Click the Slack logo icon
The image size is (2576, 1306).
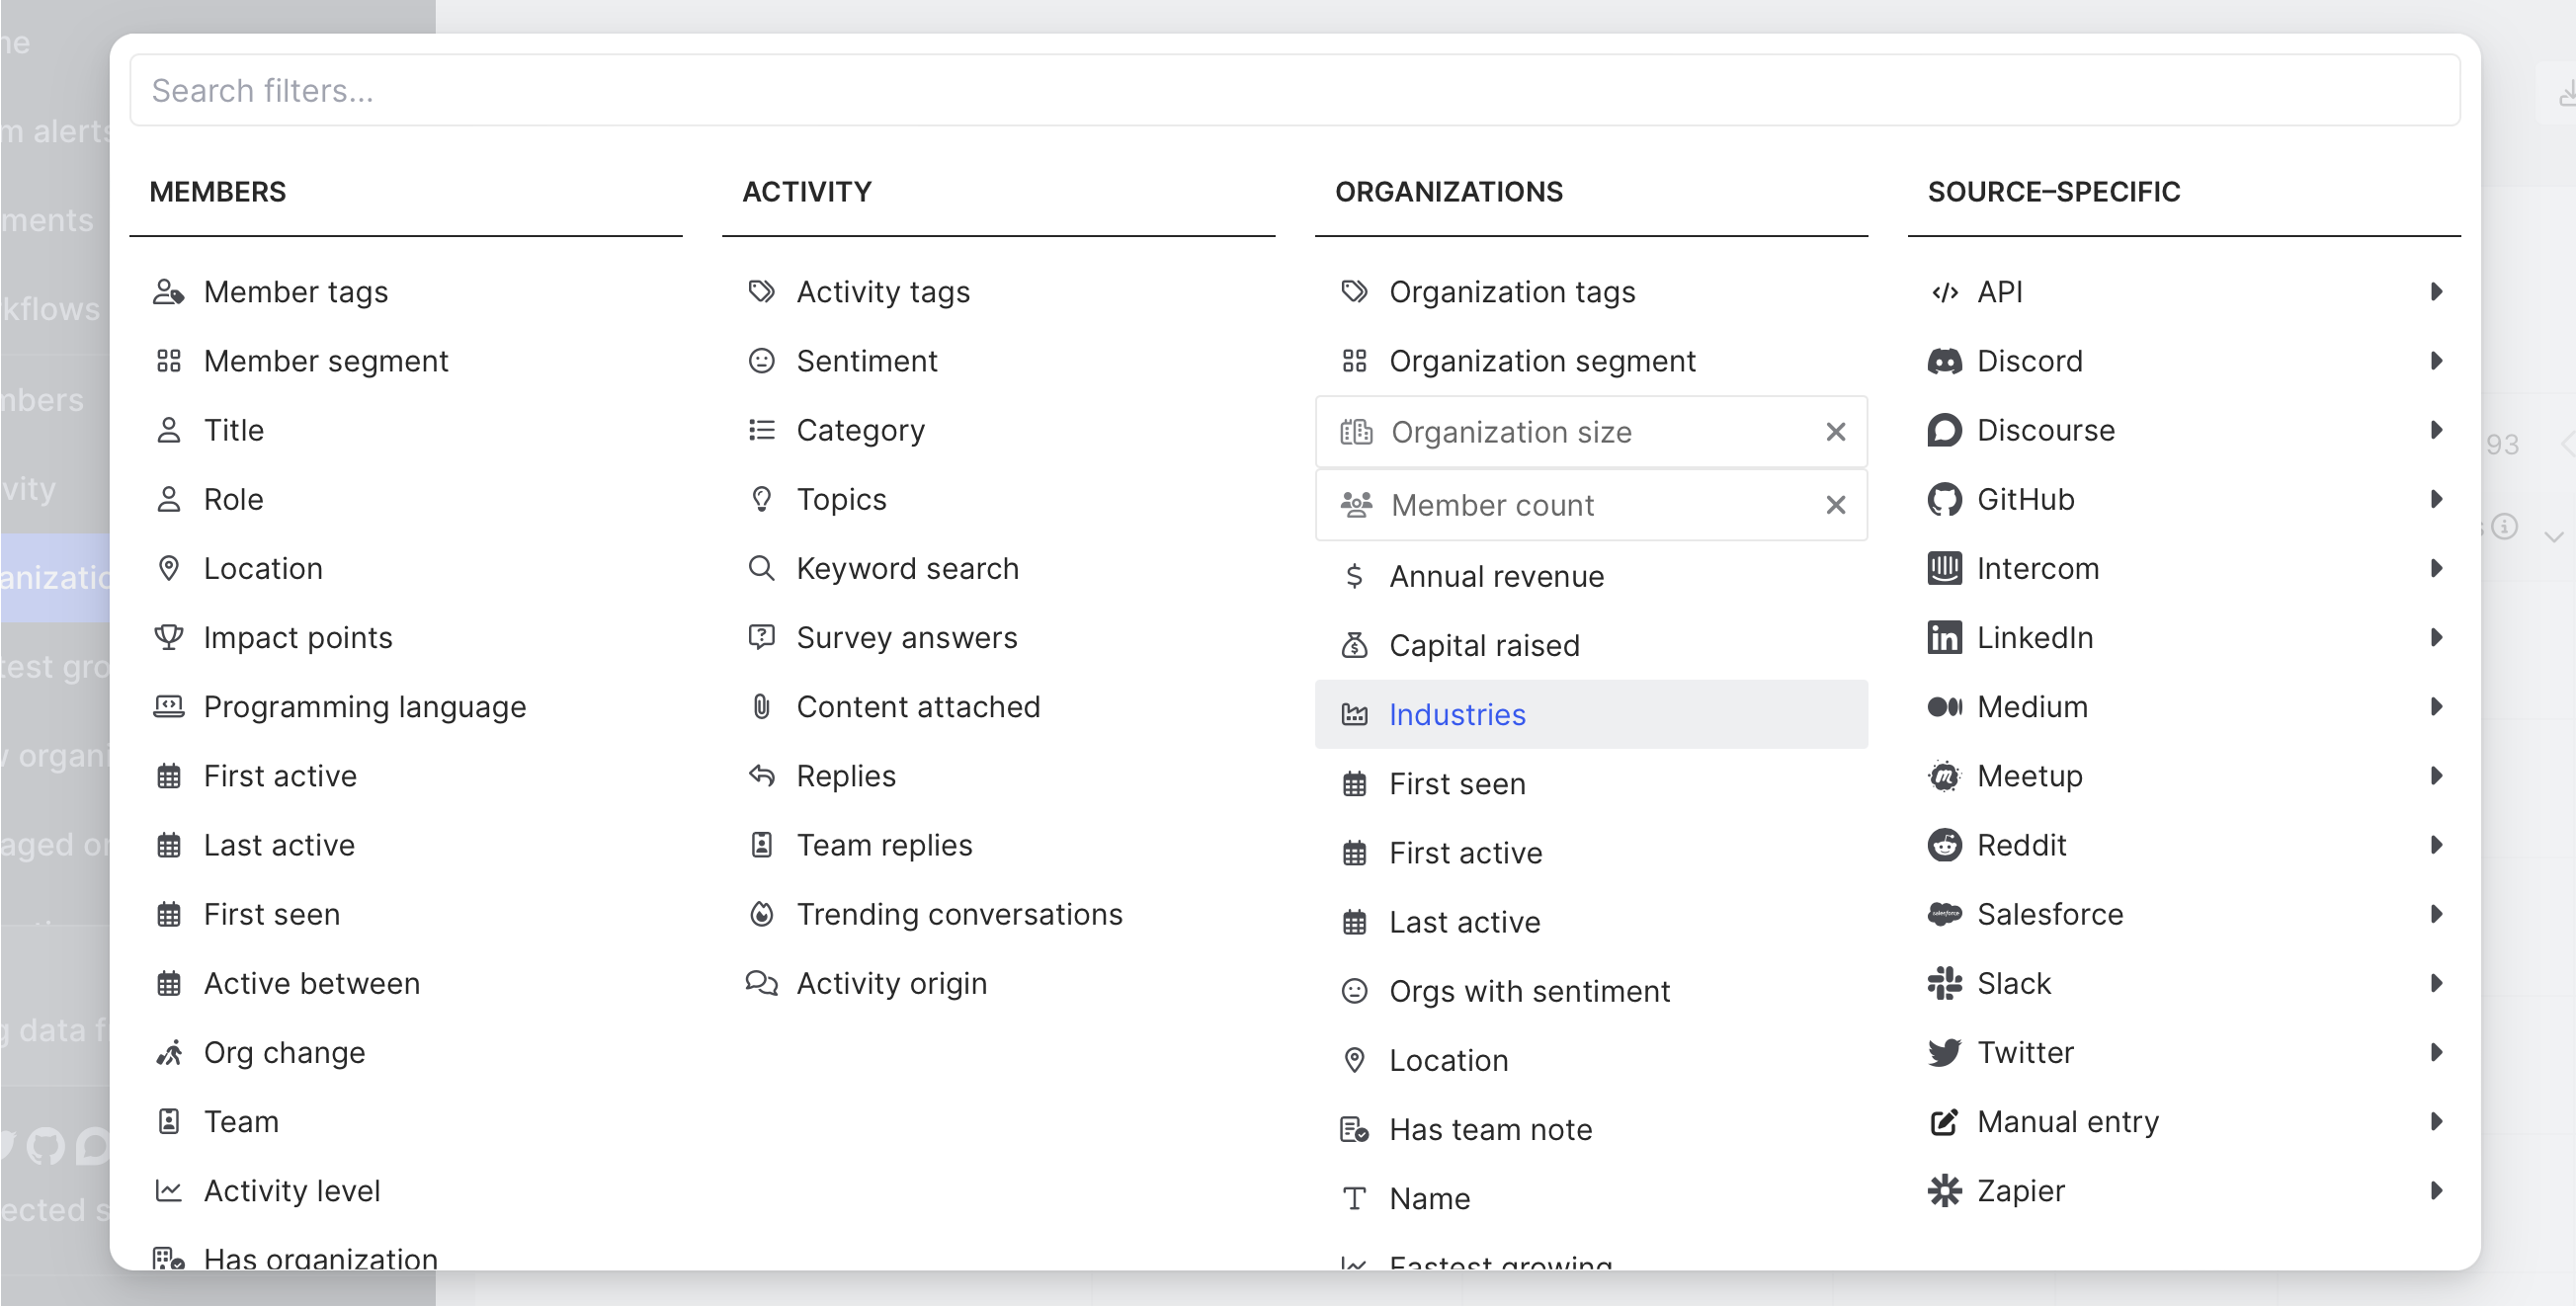[1944, 983]
